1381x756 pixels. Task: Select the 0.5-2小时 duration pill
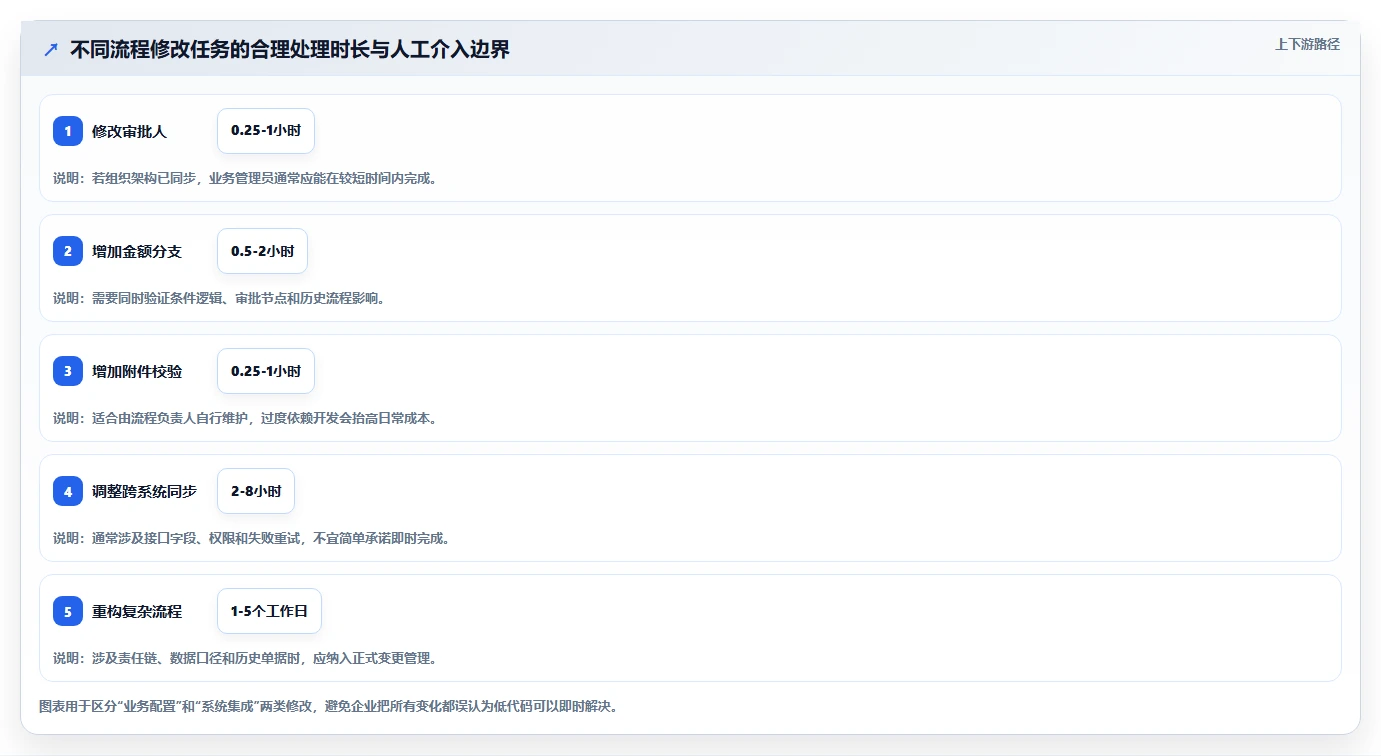[x=262, y=251]
